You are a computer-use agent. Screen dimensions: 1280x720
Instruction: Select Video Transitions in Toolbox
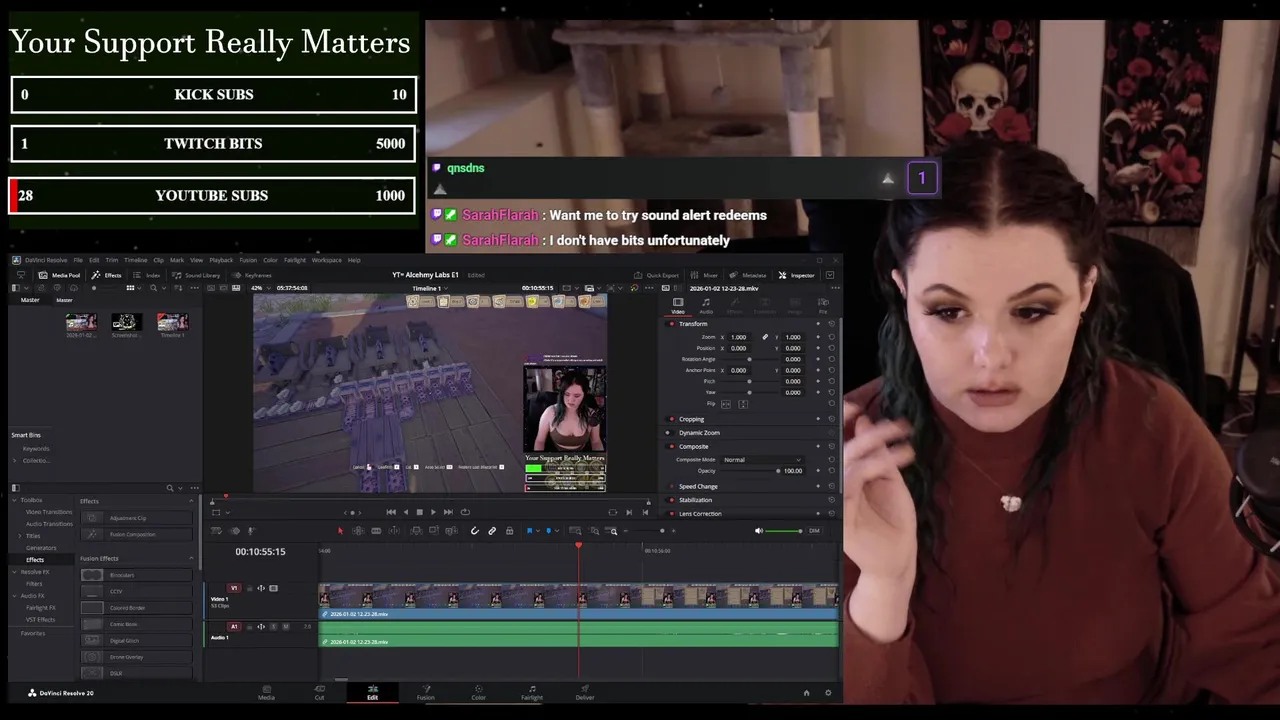49,512
